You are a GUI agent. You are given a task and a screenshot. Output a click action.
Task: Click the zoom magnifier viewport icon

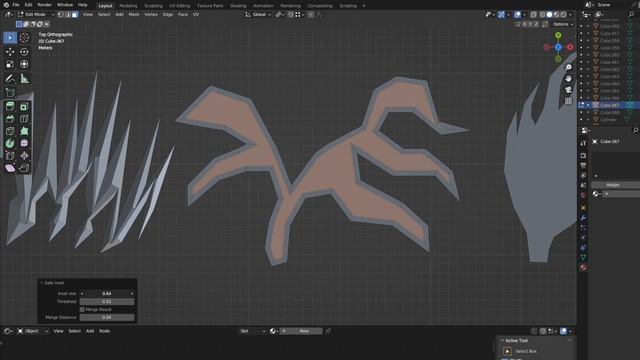[568, 67]
